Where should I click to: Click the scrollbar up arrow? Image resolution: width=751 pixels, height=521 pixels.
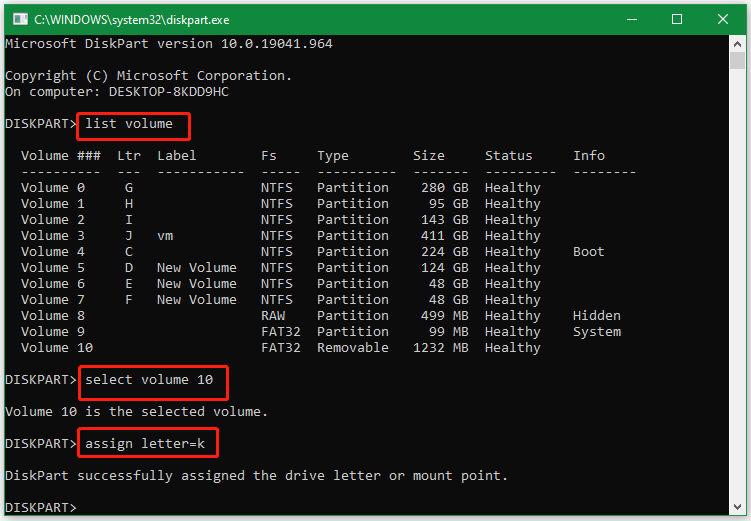click(x=738, y=44)
